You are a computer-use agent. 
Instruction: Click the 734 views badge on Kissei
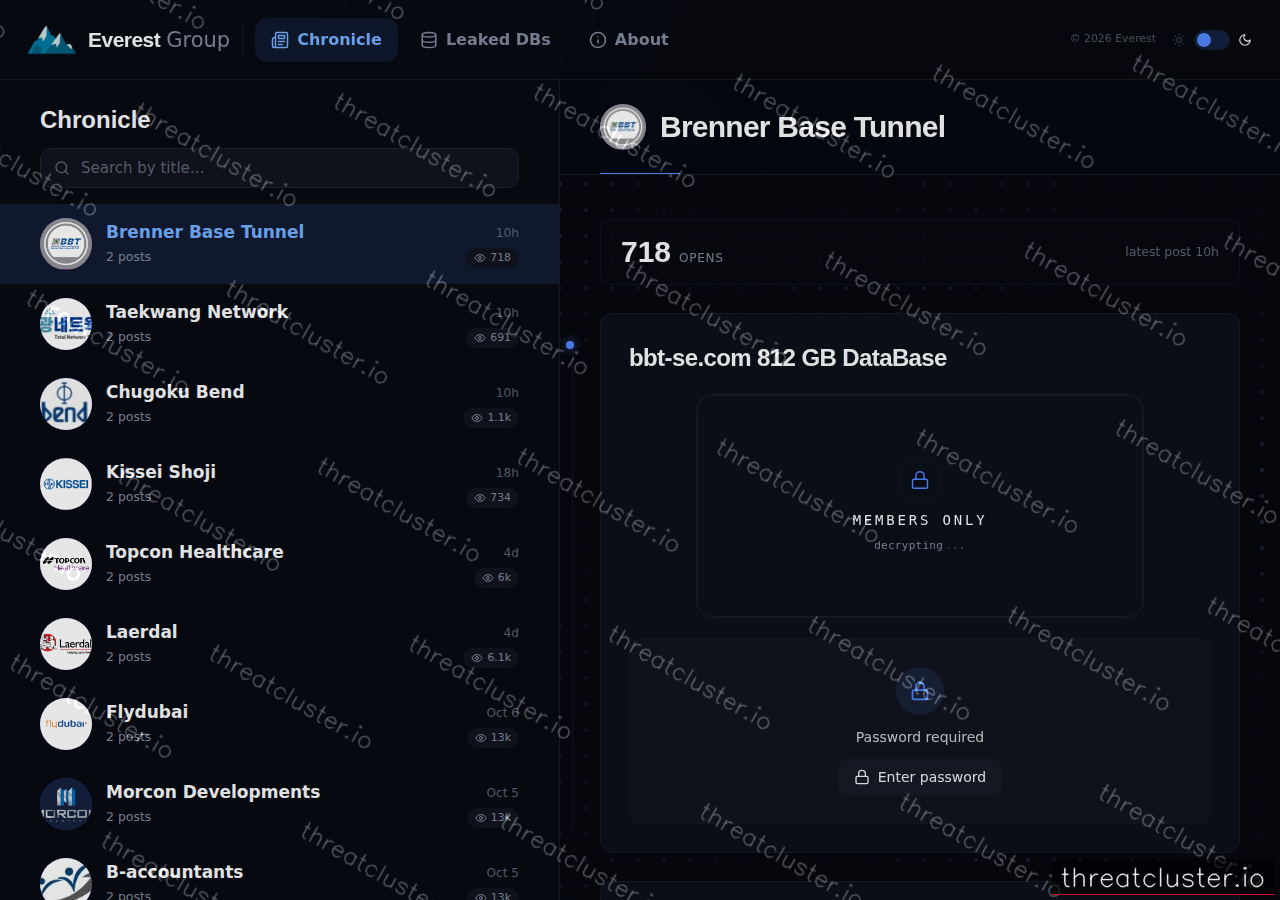click(x=493, y=498)
